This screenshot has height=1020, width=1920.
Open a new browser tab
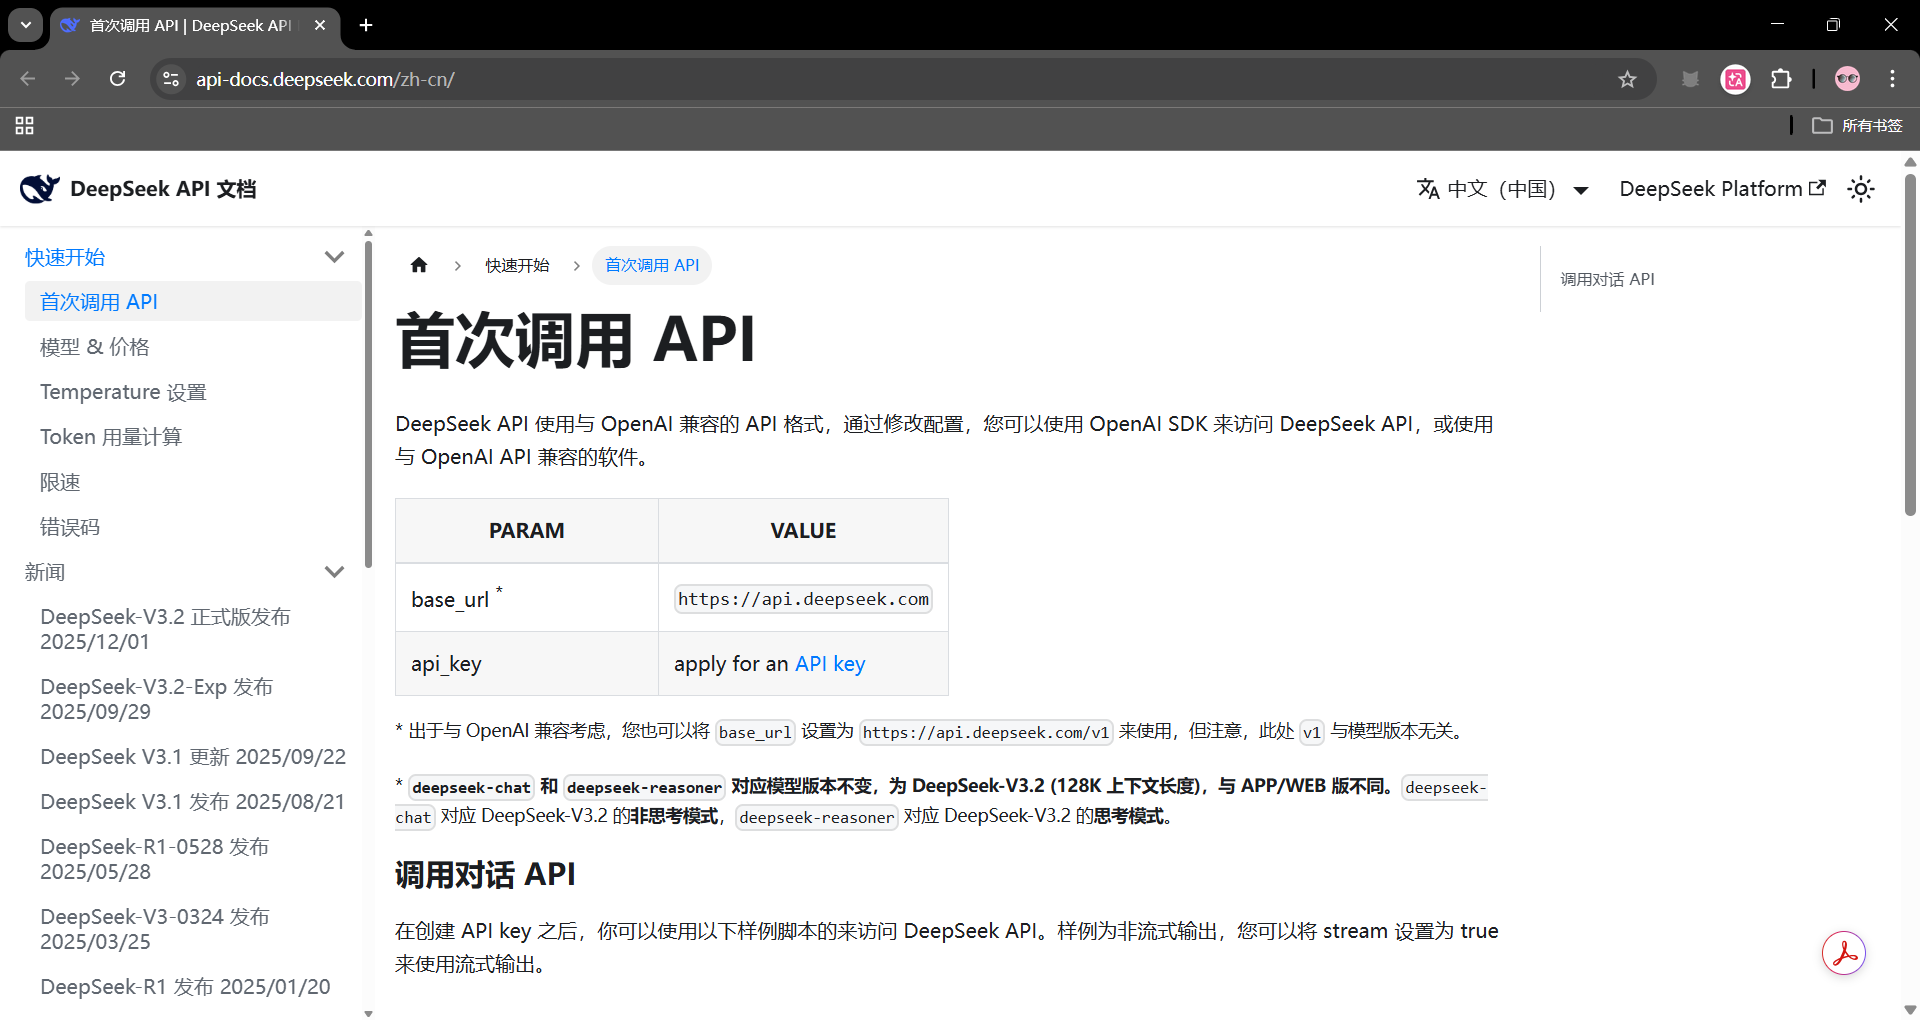tap(366, 25)
